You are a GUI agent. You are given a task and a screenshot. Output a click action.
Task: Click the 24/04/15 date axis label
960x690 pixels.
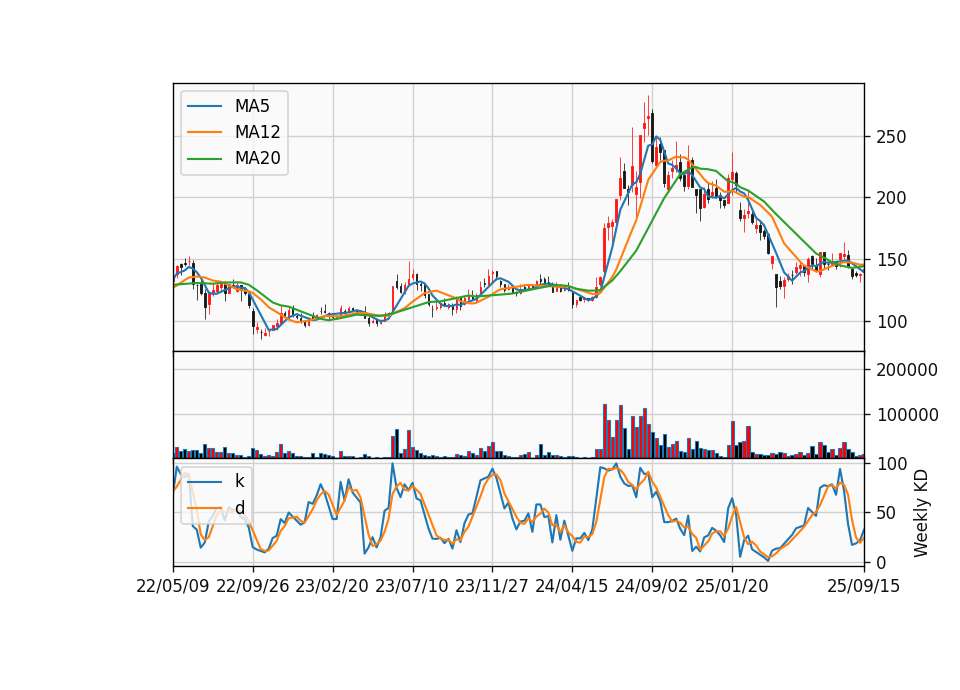[x=571, y=586]
